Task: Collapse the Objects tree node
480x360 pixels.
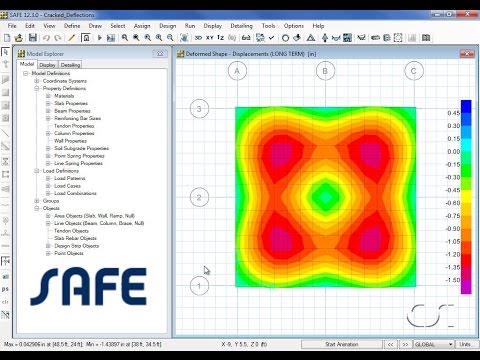Action: [37, 208]
